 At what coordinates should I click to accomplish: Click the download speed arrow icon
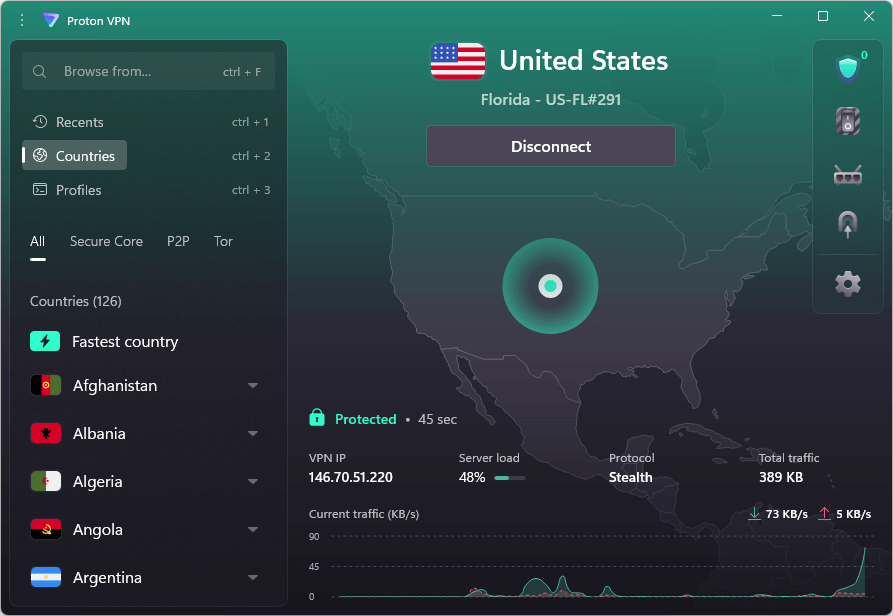(x=753, y=513)
